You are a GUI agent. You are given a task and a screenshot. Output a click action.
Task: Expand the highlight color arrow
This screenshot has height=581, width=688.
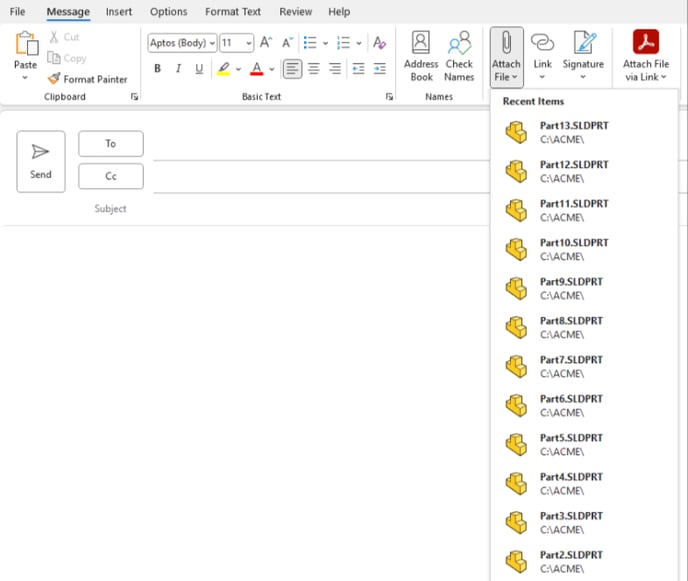click(x=238, y=69)
